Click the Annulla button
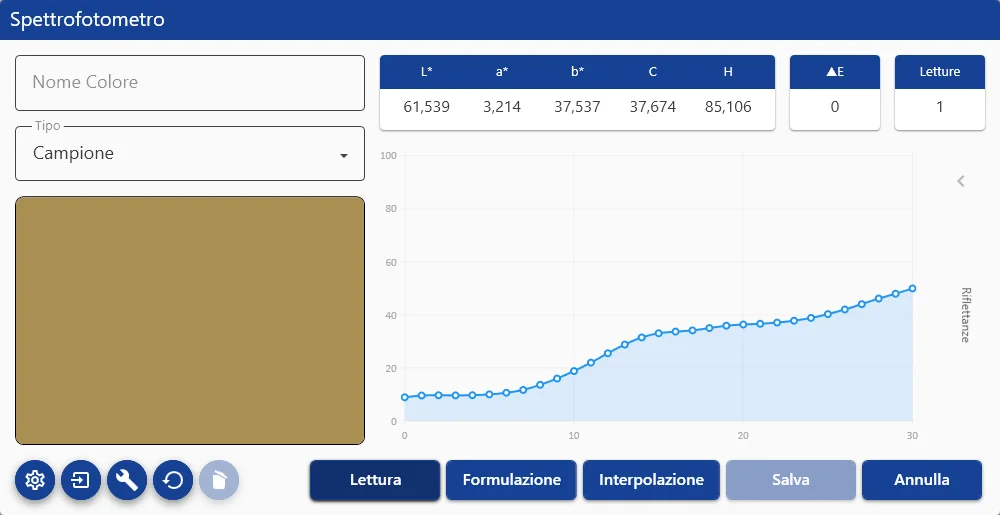The image size is (1000, 515). (x=922, y=480)
